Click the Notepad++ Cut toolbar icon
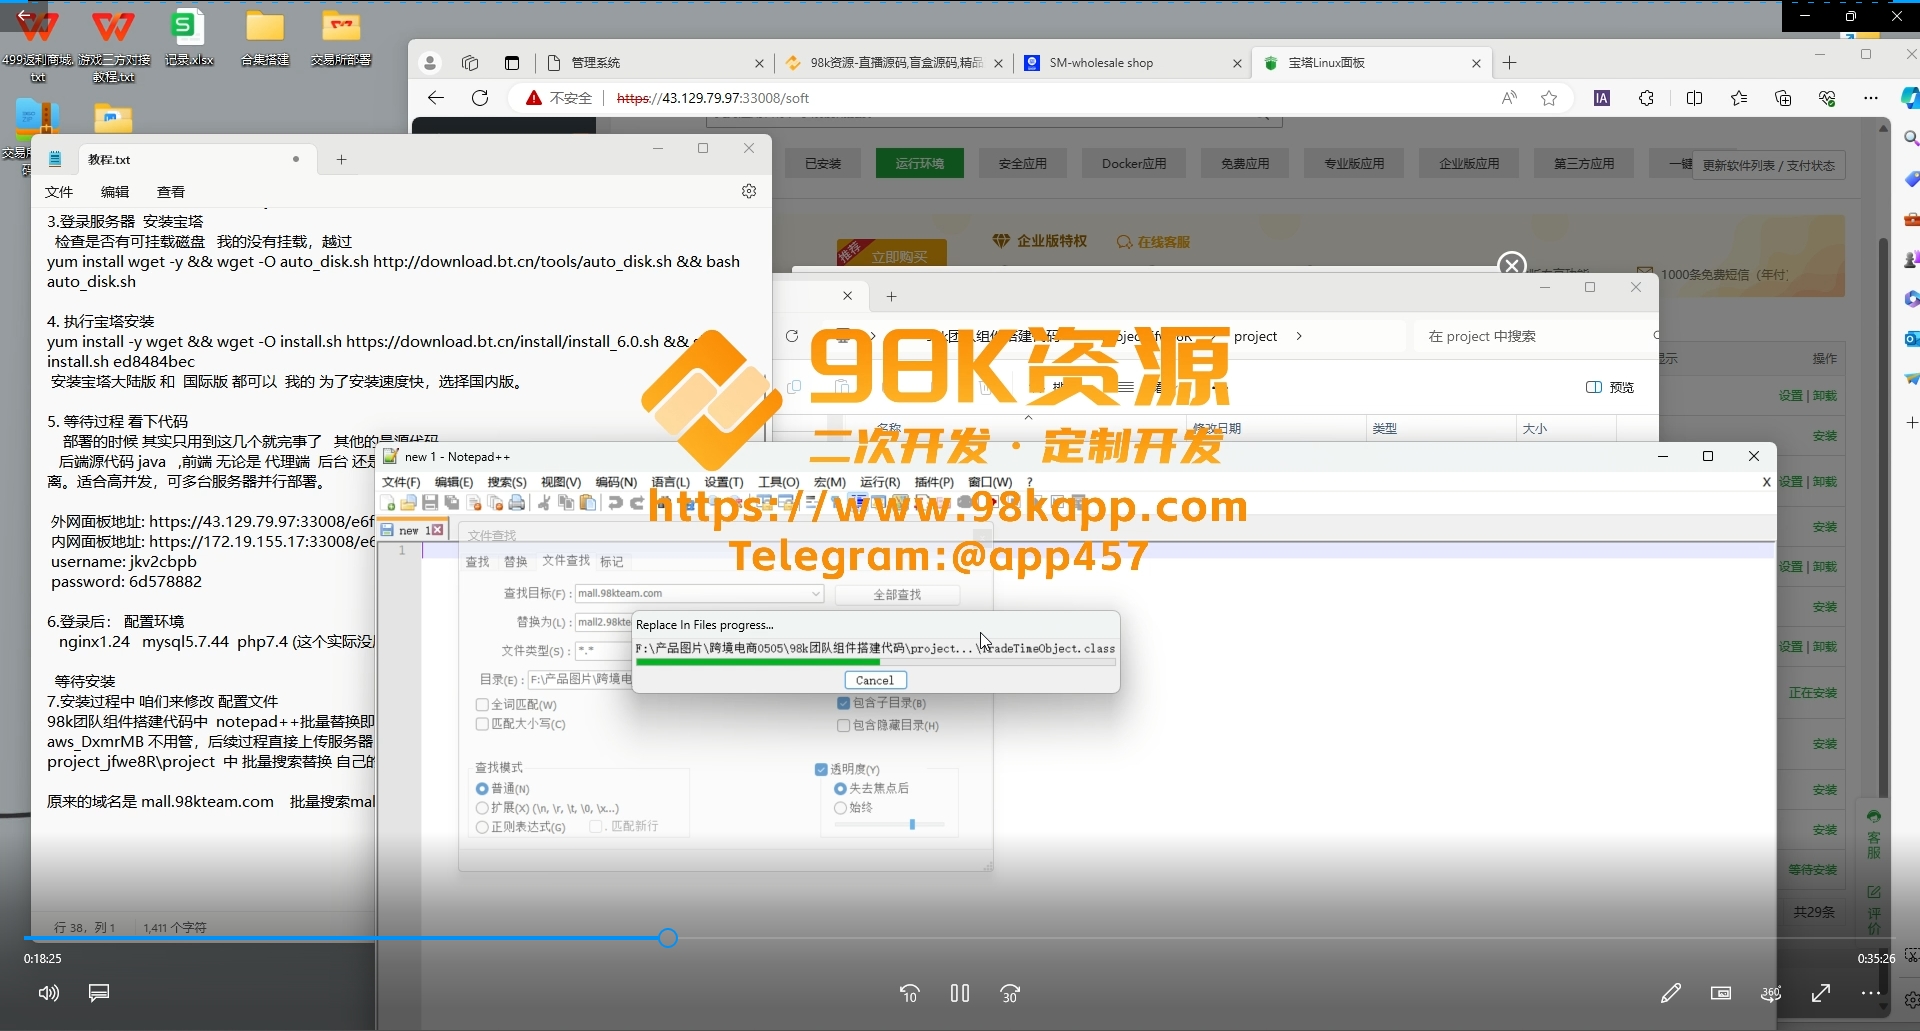 (544, 503)
